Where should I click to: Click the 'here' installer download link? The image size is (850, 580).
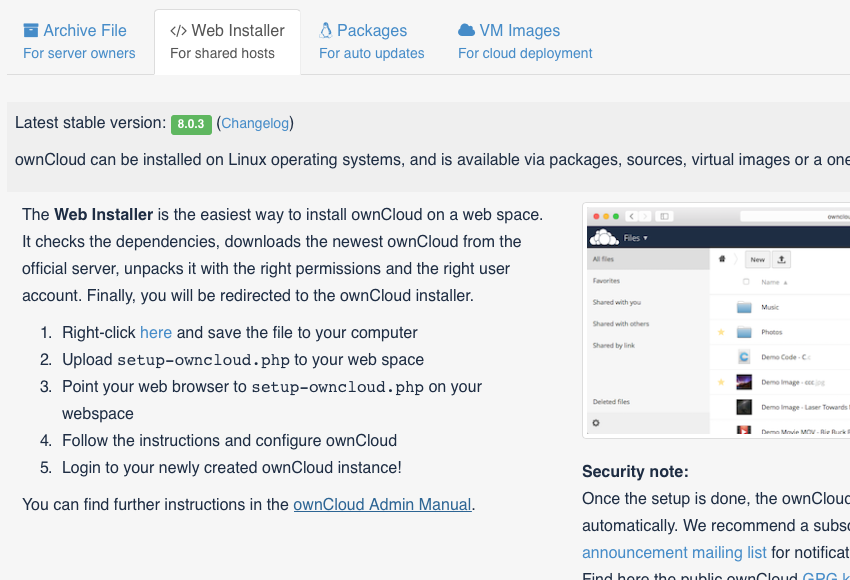coord(156,332)
